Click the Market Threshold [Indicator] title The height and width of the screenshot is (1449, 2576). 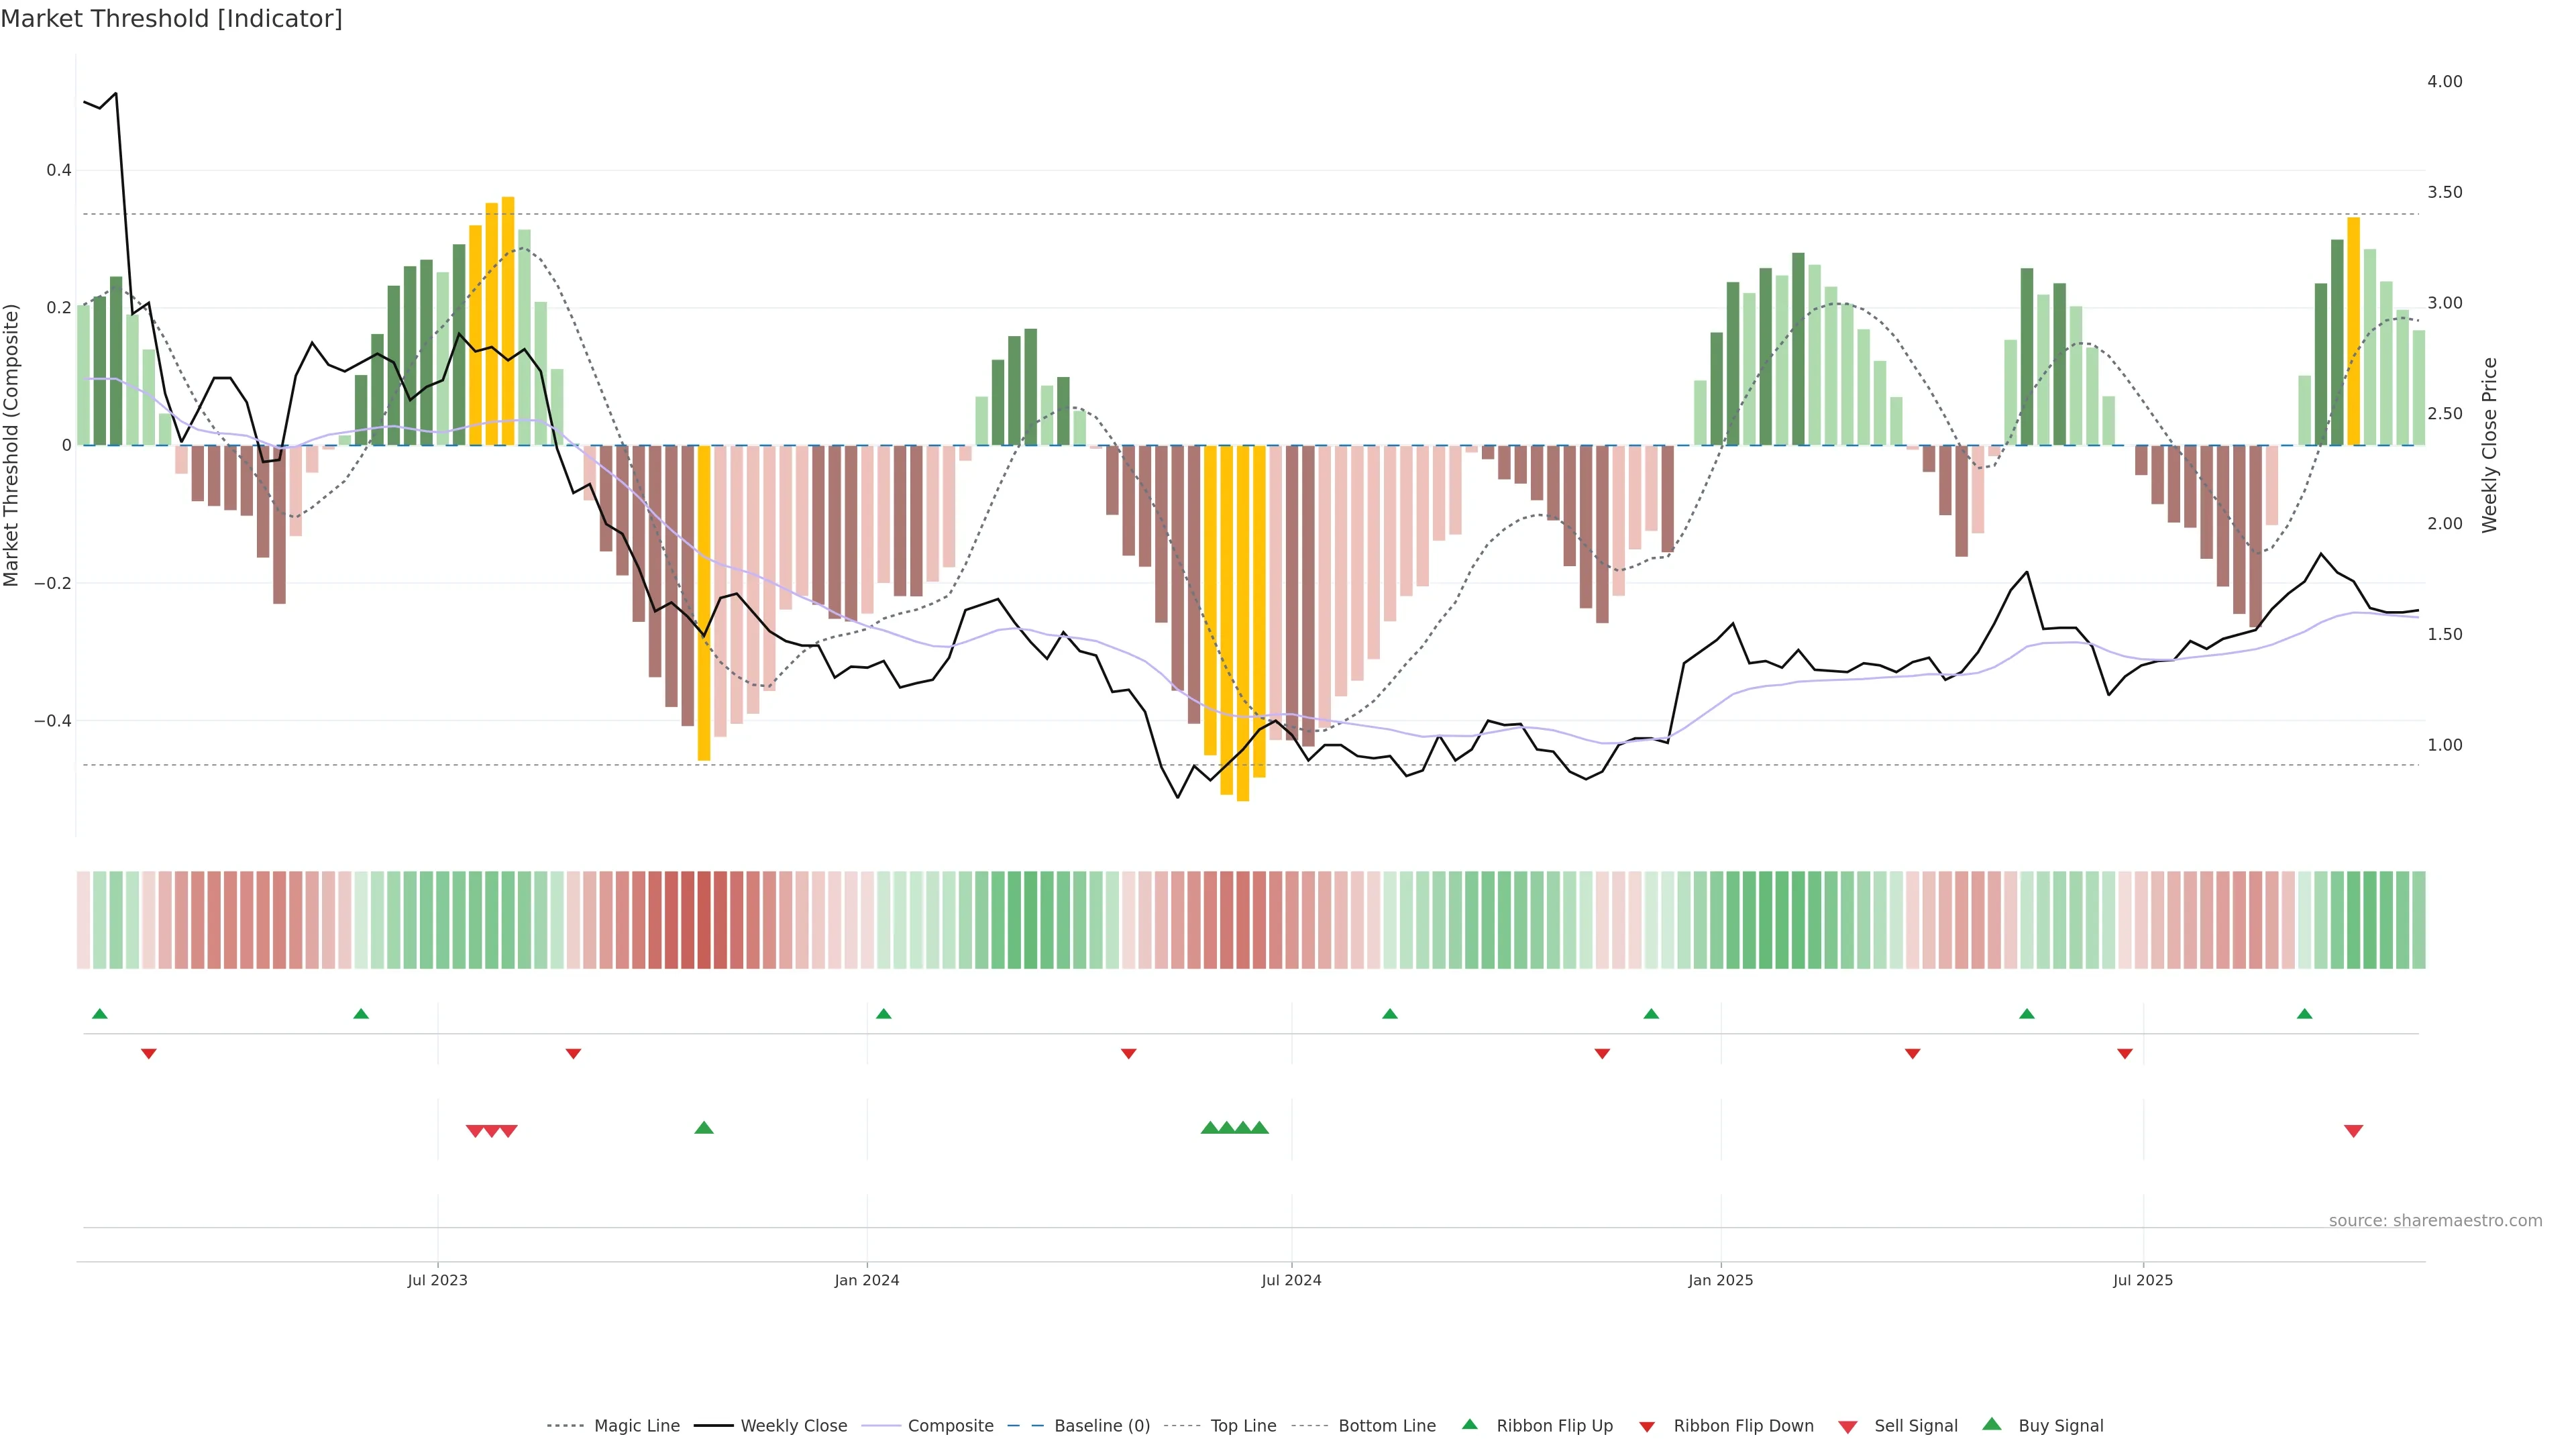[x=171, y=19]
